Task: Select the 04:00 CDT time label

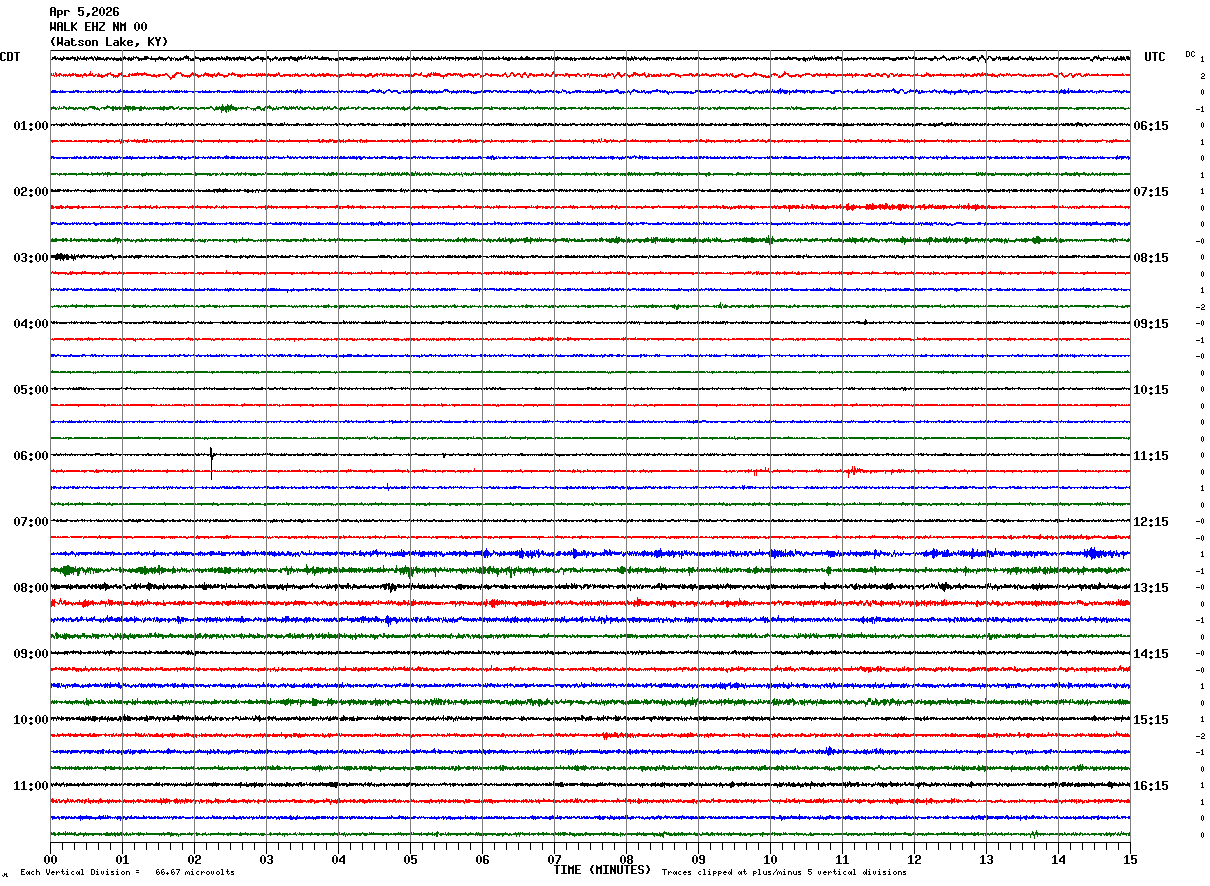Action: point(31,324)
